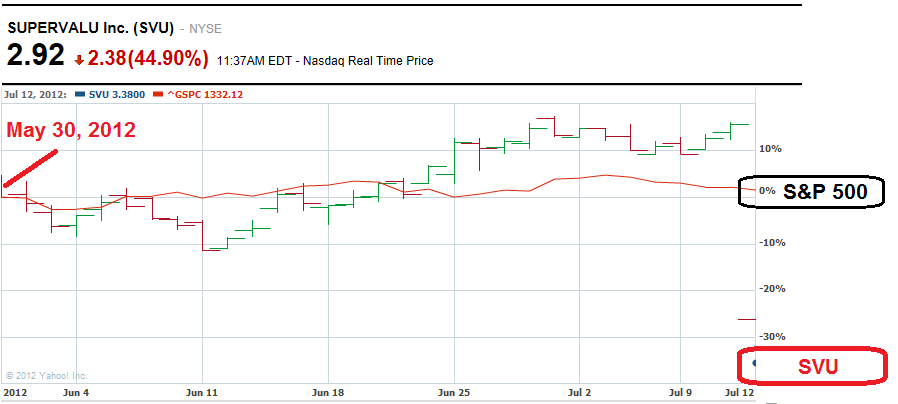Click the 10% y-axis label
898x404 pixels.
770,149
